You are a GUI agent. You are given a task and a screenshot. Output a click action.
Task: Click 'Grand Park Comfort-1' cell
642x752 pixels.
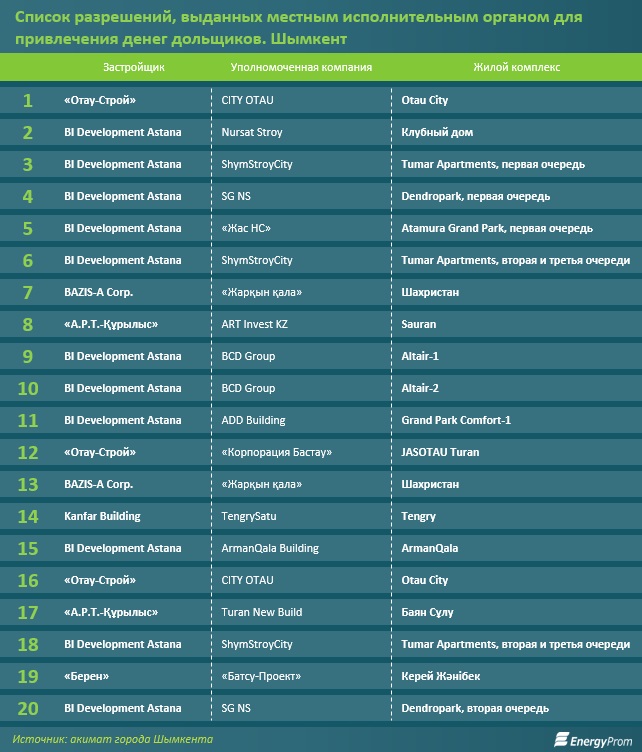click(x=456, y=420)
